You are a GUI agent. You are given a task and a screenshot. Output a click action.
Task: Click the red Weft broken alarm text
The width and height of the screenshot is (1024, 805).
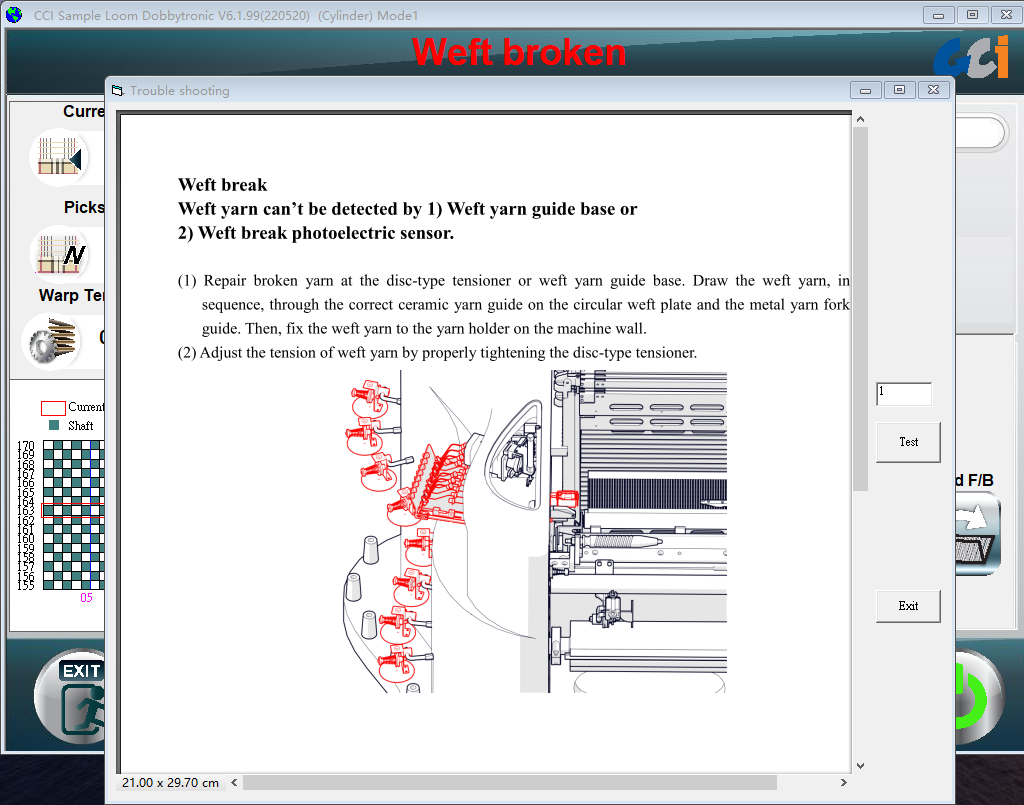point(519,52)
